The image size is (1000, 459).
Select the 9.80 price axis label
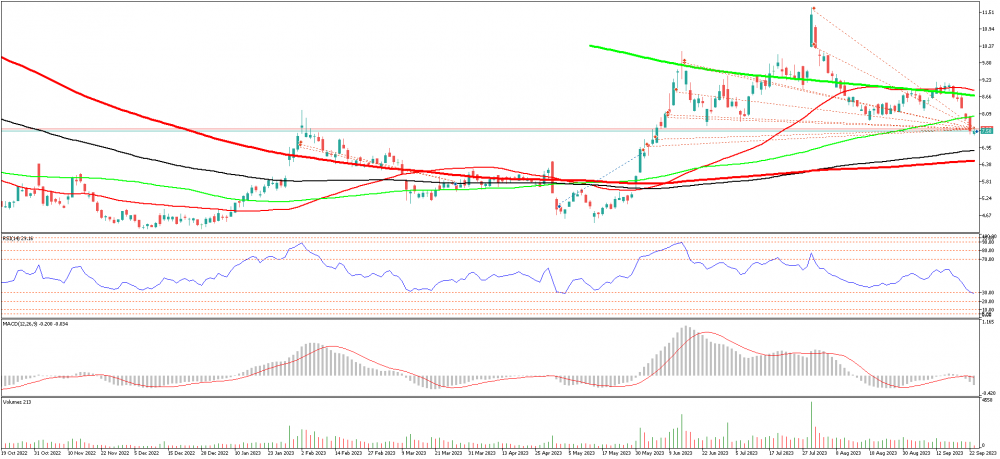point(988,63)
